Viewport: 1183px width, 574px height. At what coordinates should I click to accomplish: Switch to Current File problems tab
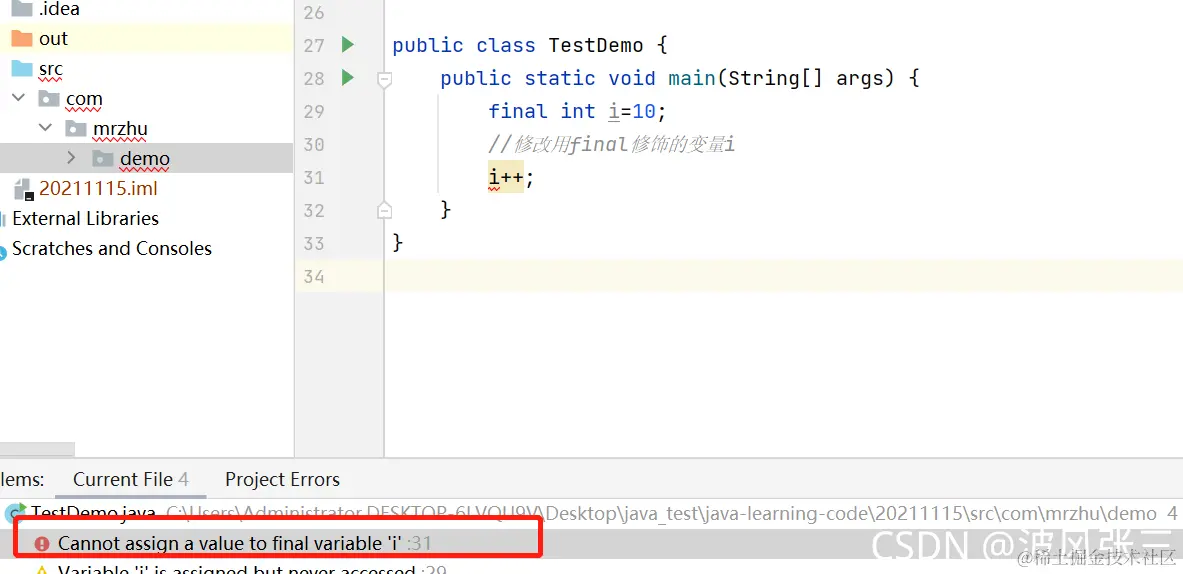tap(131, 479)
